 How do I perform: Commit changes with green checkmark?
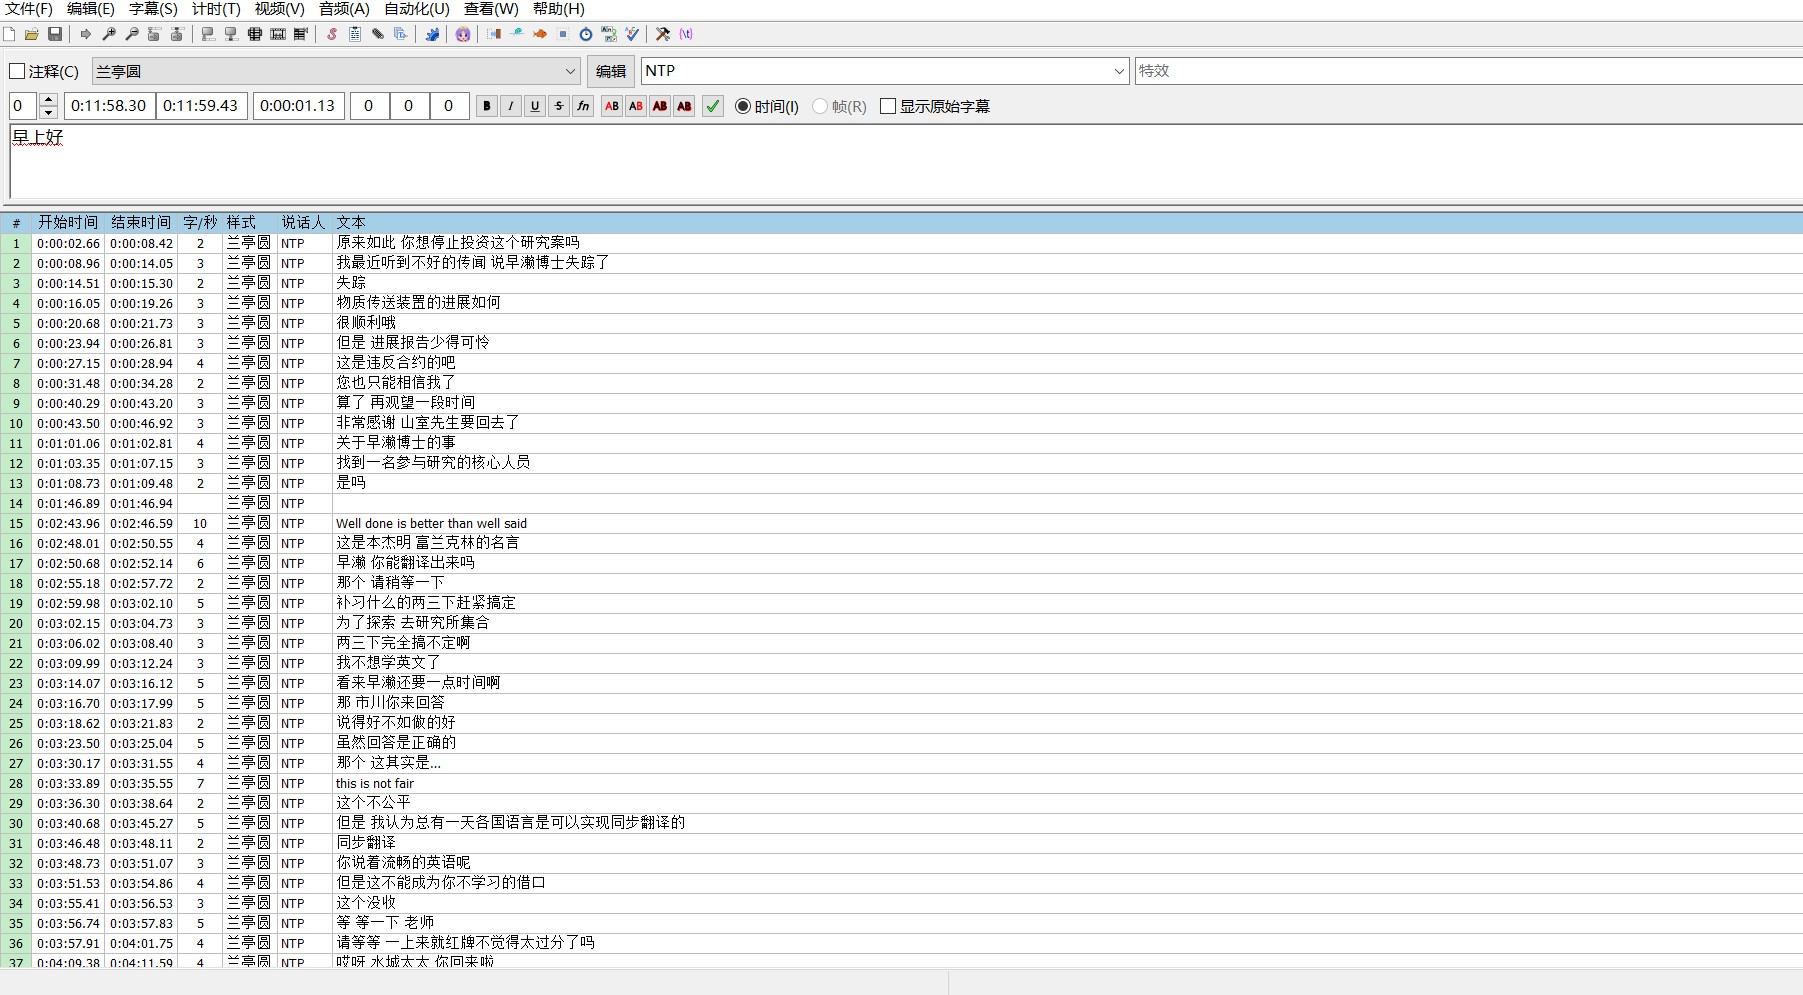[713, 106]
